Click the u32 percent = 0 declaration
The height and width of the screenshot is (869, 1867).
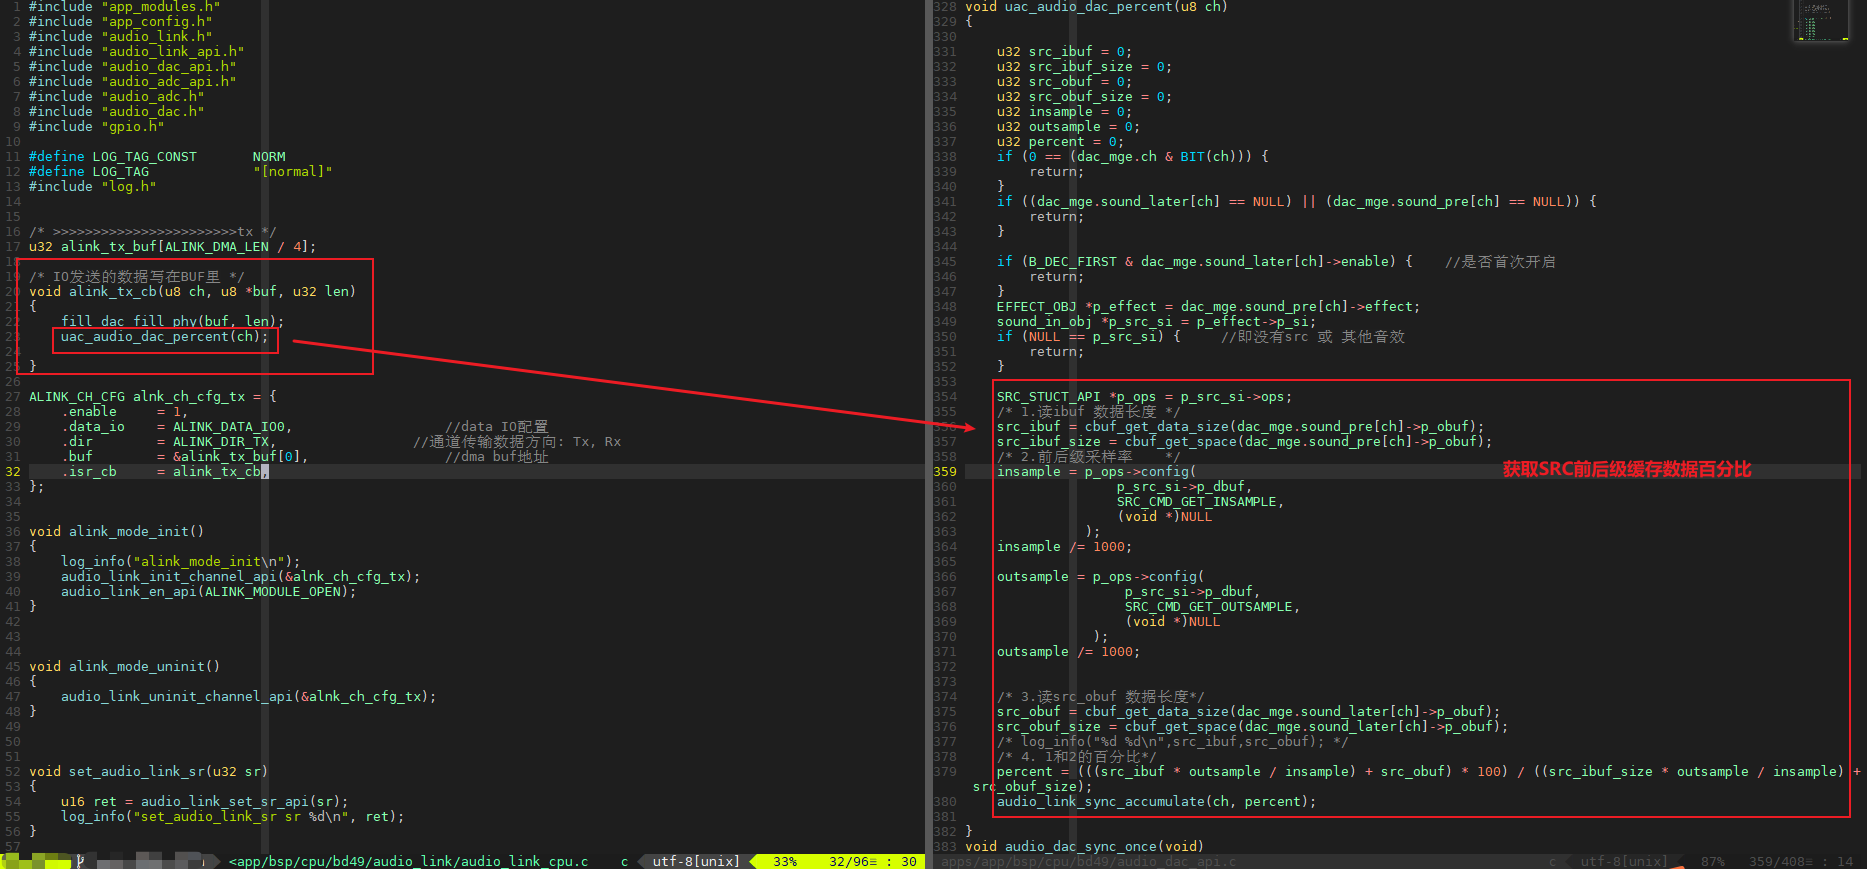tap(1061, 141)
